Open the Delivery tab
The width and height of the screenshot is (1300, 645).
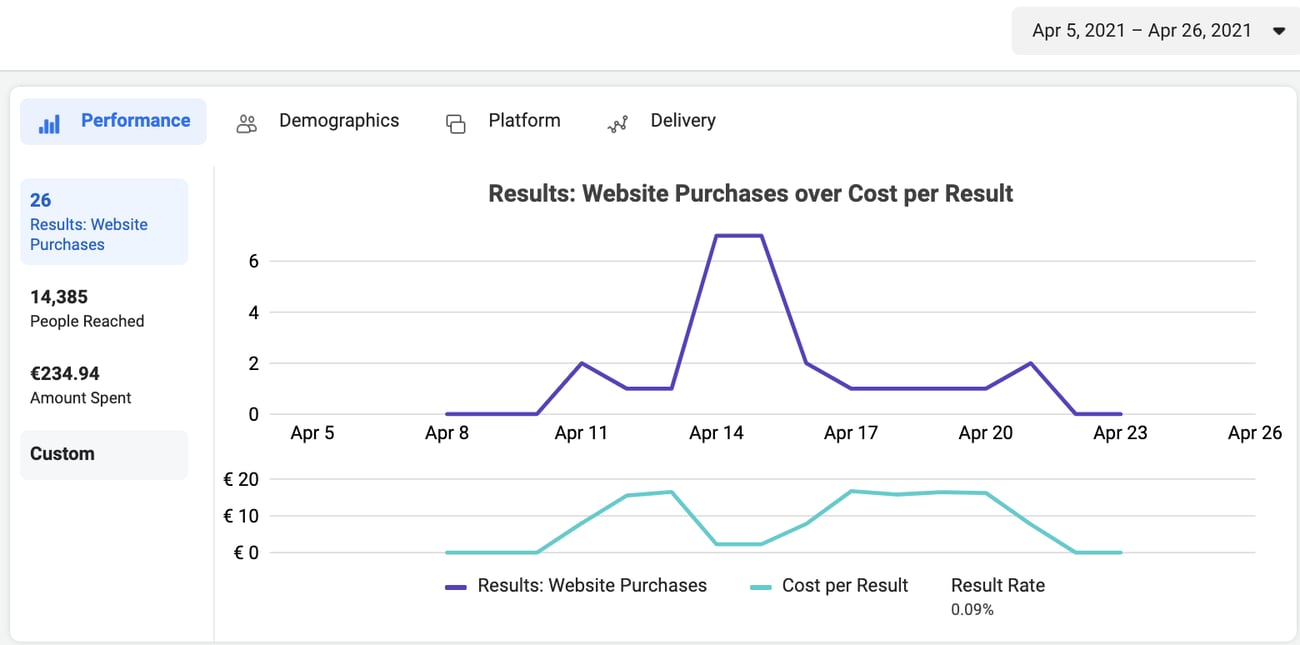coord(682,121)
